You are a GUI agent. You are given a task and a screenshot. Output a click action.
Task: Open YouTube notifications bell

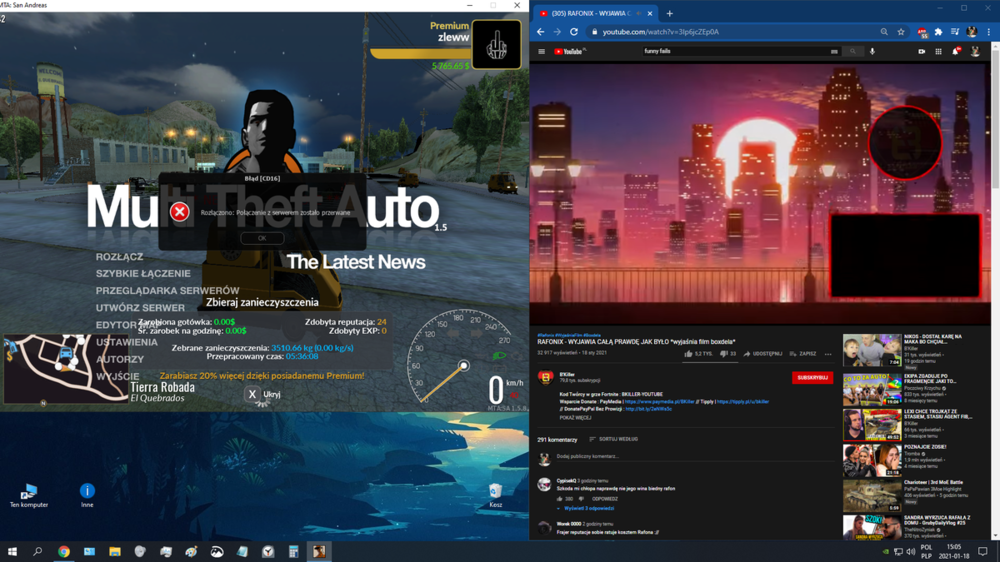pyautogui.click(x=955, y=52)
